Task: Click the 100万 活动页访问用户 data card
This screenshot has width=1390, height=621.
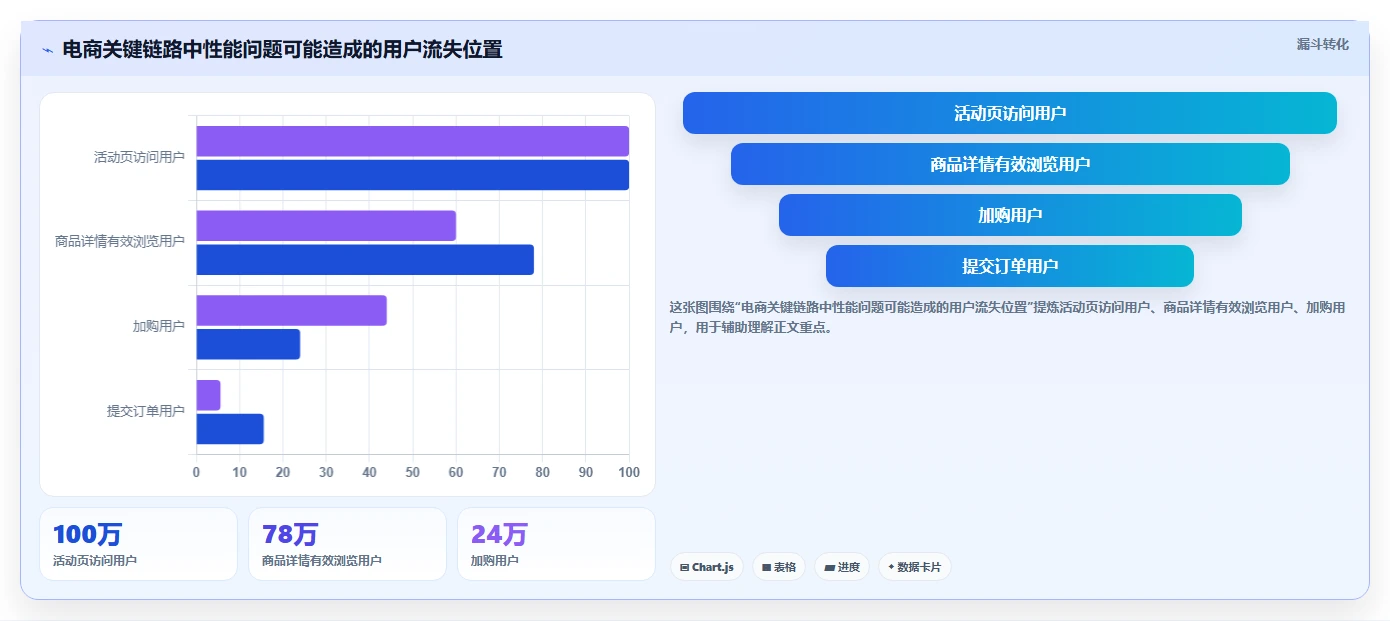Action: 138,544
